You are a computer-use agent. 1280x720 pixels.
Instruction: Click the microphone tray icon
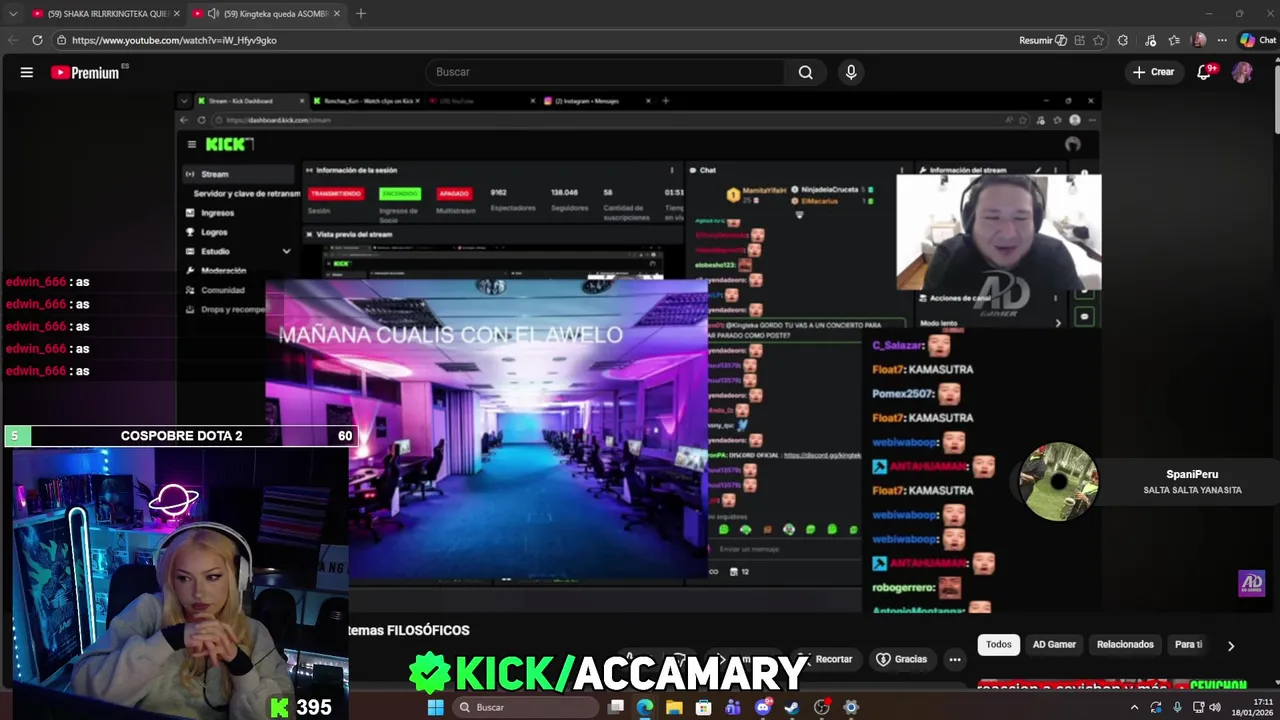click(1177, 707)
